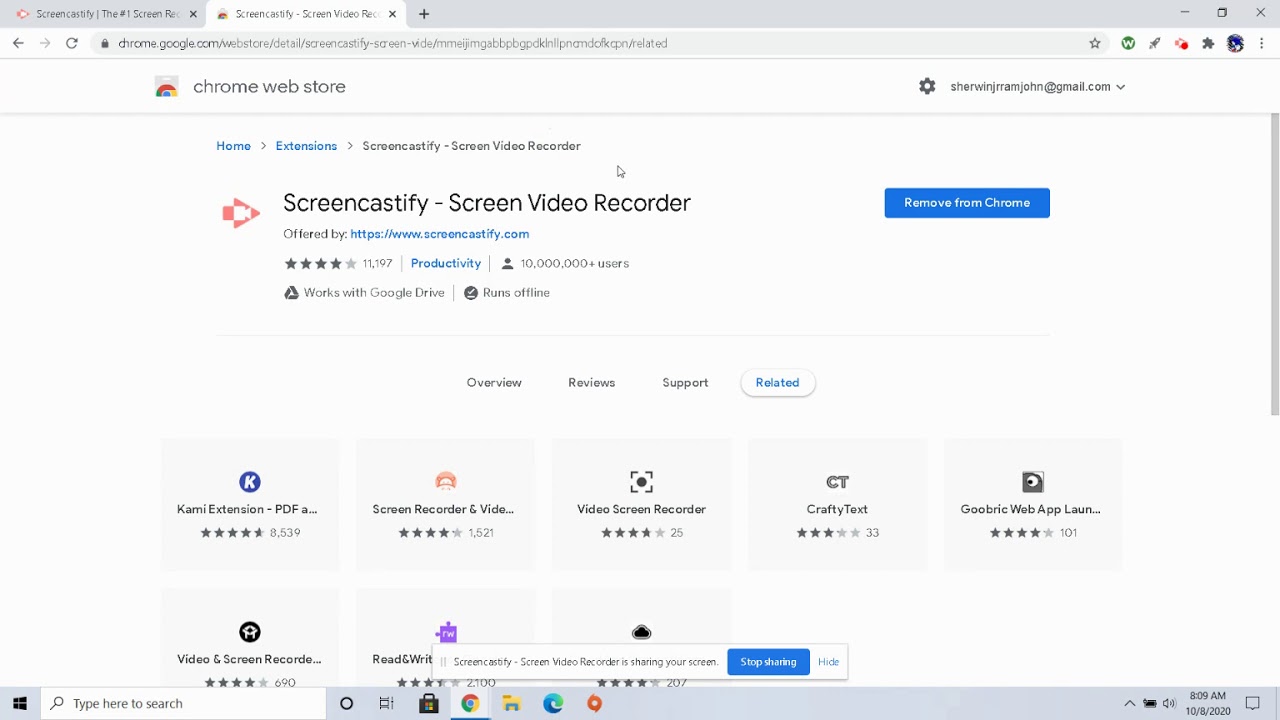1280x720 pixels.
Task: Close the active Chrome Web Store tab
Action: pos(392,14)
